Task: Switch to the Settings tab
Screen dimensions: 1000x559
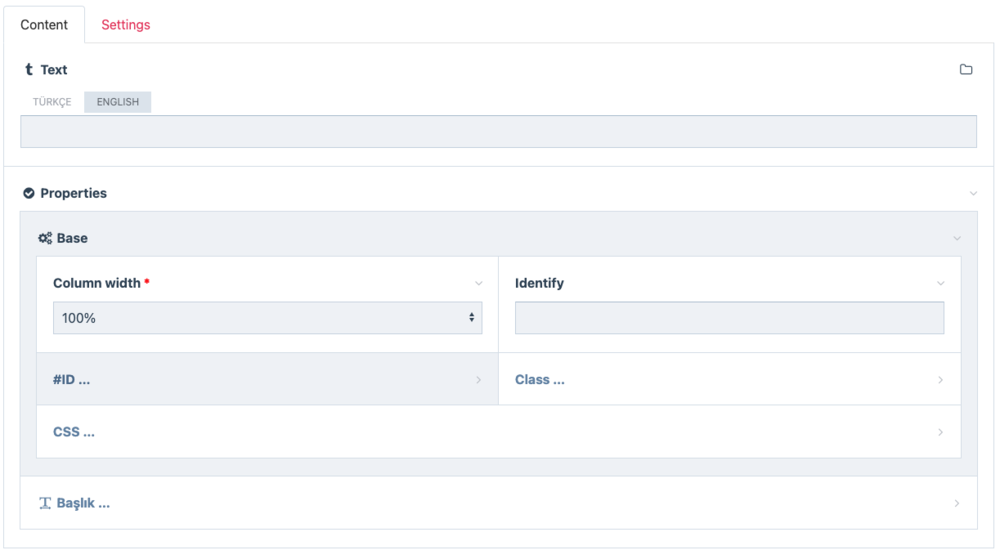Action: (125, 25)
